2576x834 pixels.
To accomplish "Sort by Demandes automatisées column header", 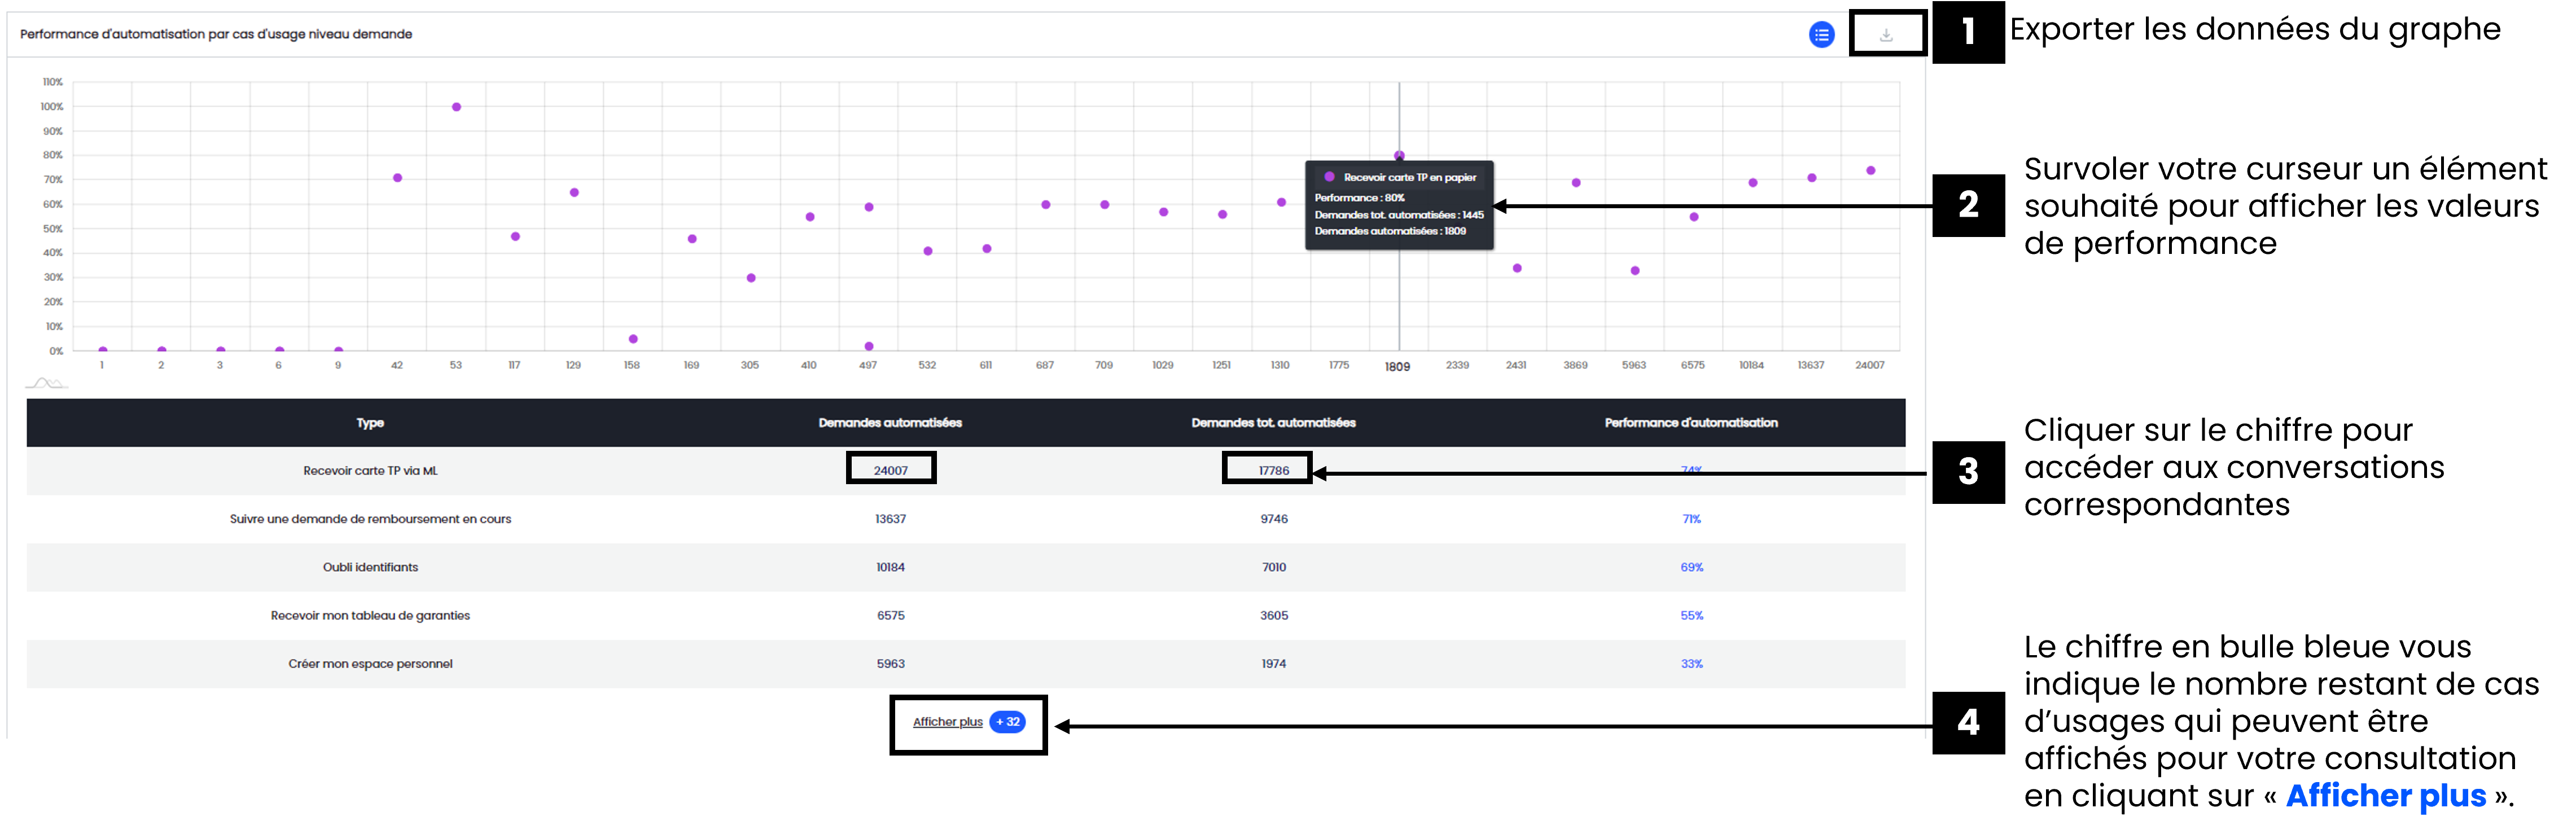I will (x=890, y=423).
